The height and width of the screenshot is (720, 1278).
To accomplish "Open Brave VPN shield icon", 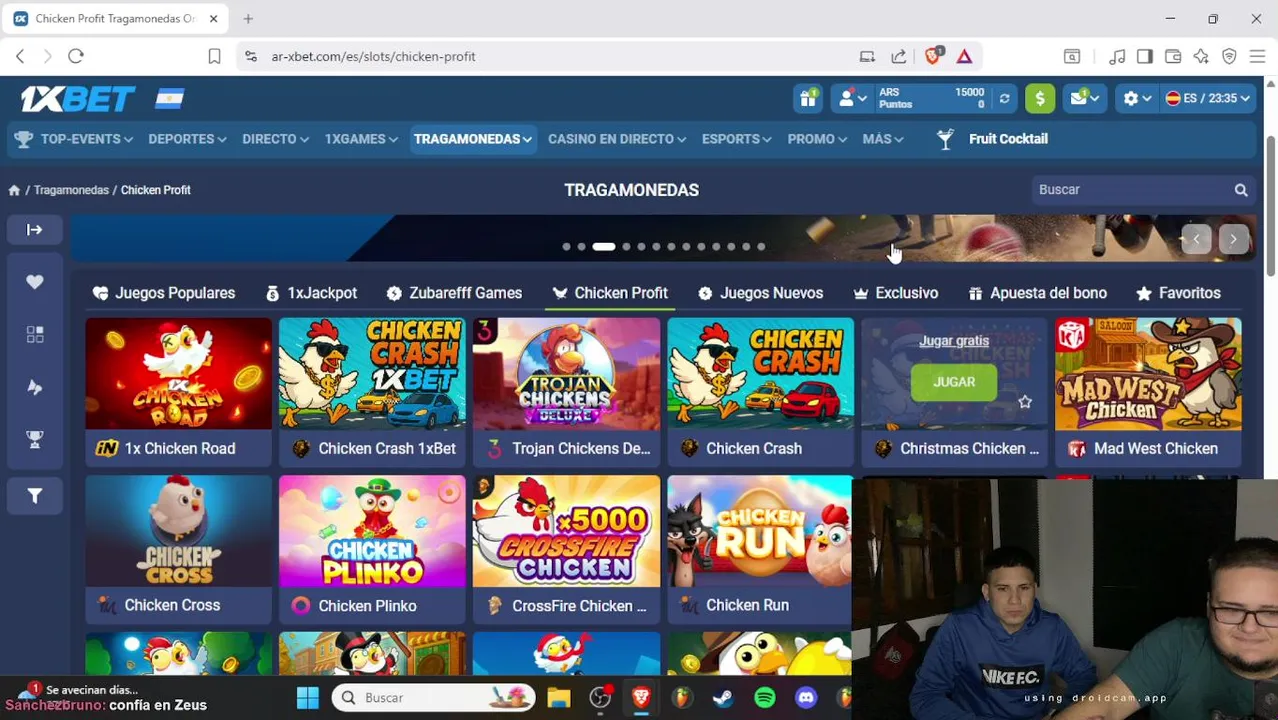I will click(1229, 57).
